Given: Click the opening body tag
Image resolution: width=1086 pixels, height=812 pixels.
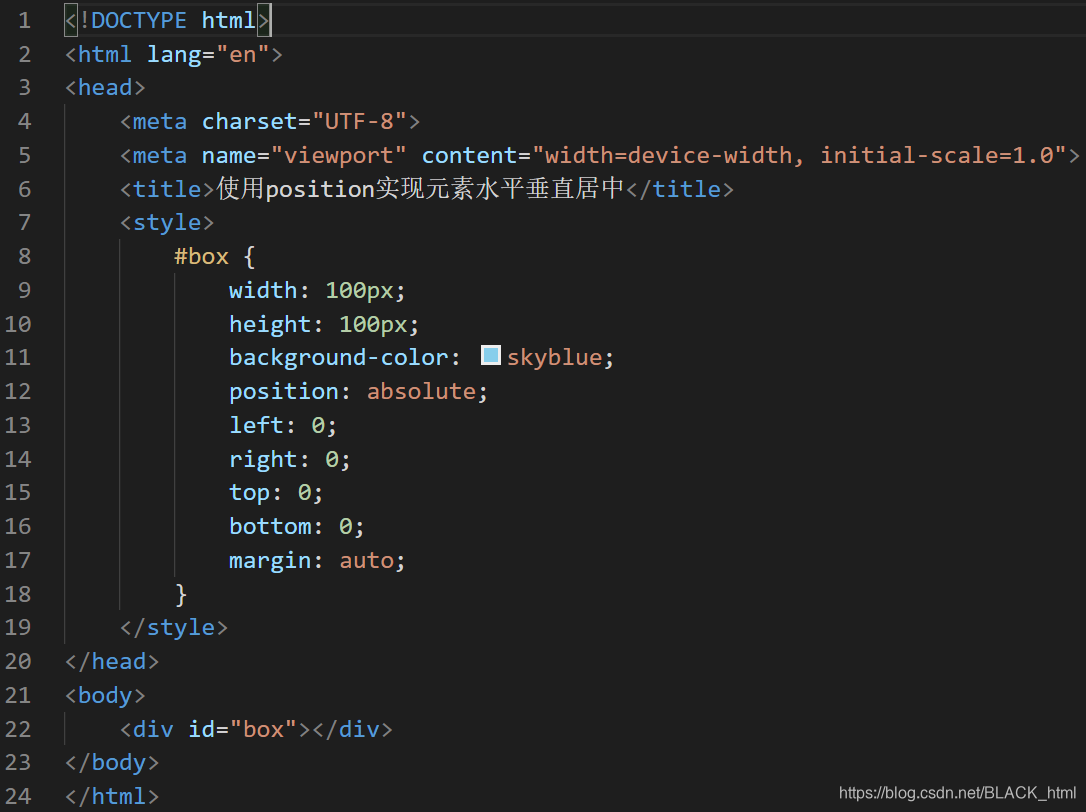Looking at the screenshot, I should 105,695.
